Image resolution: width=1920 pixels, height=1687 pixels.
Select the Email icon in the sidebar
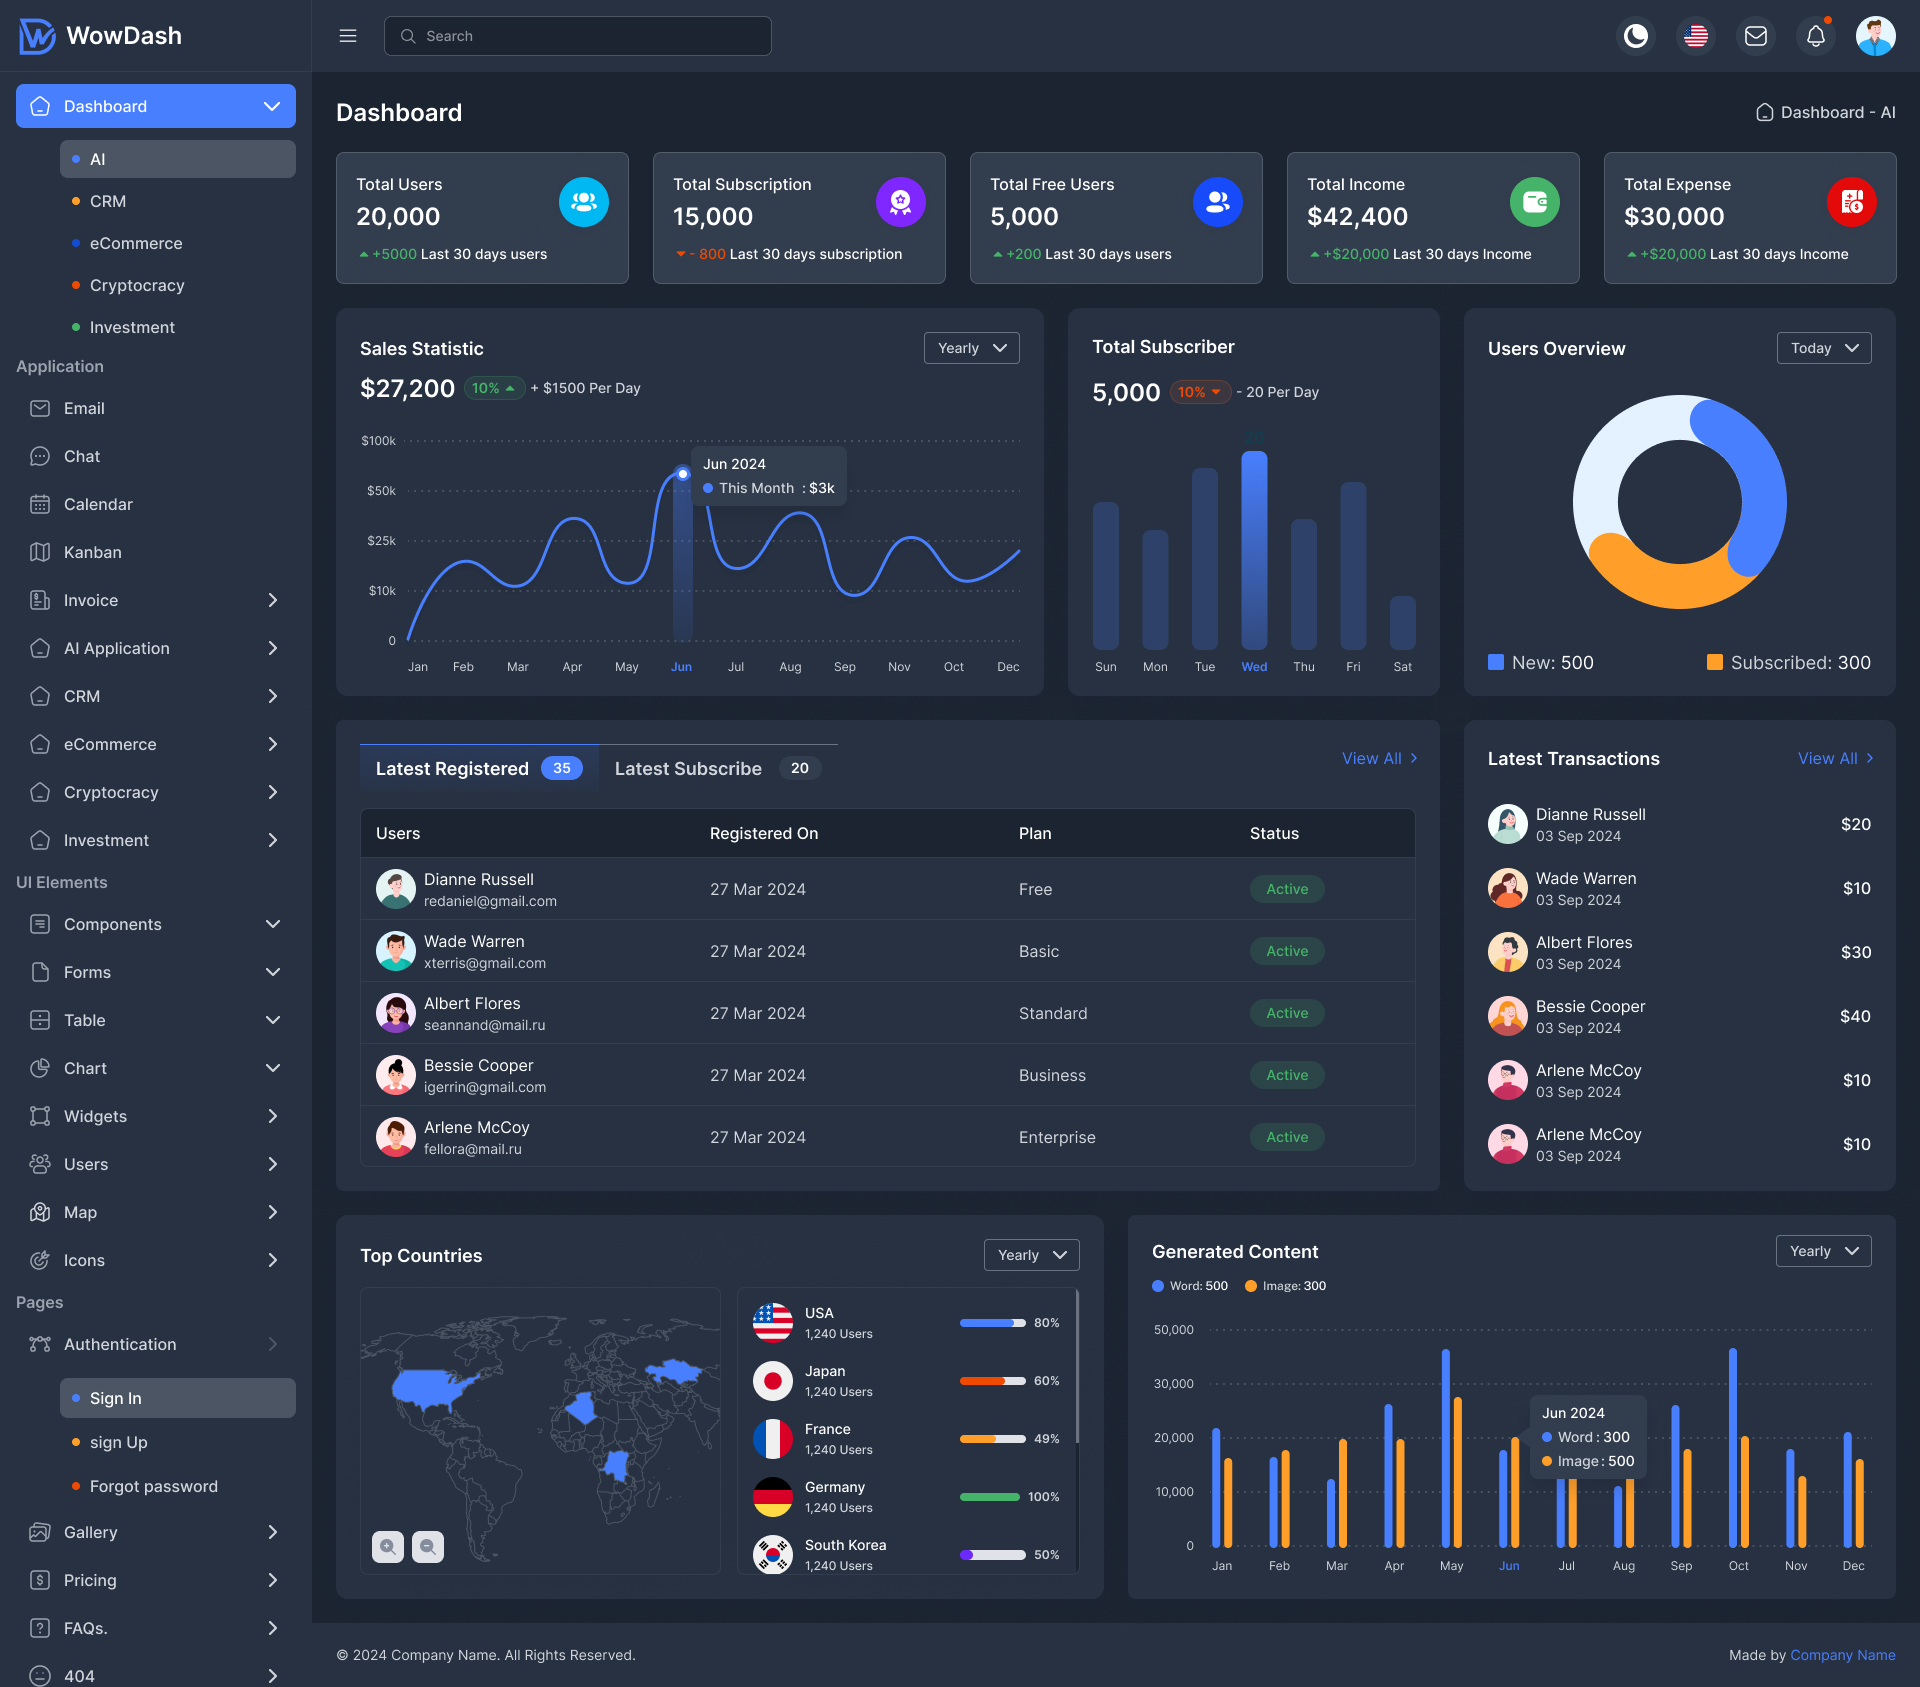coord(40,408)
